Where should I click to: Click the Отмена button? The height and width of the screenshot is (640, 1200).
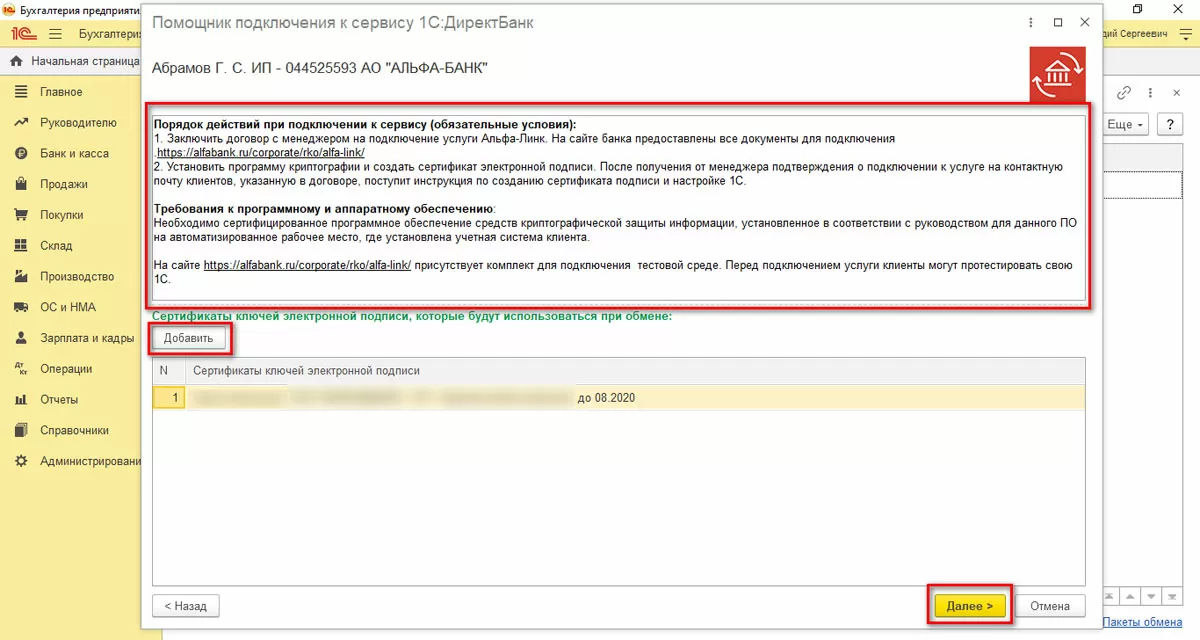(1050, 606)
